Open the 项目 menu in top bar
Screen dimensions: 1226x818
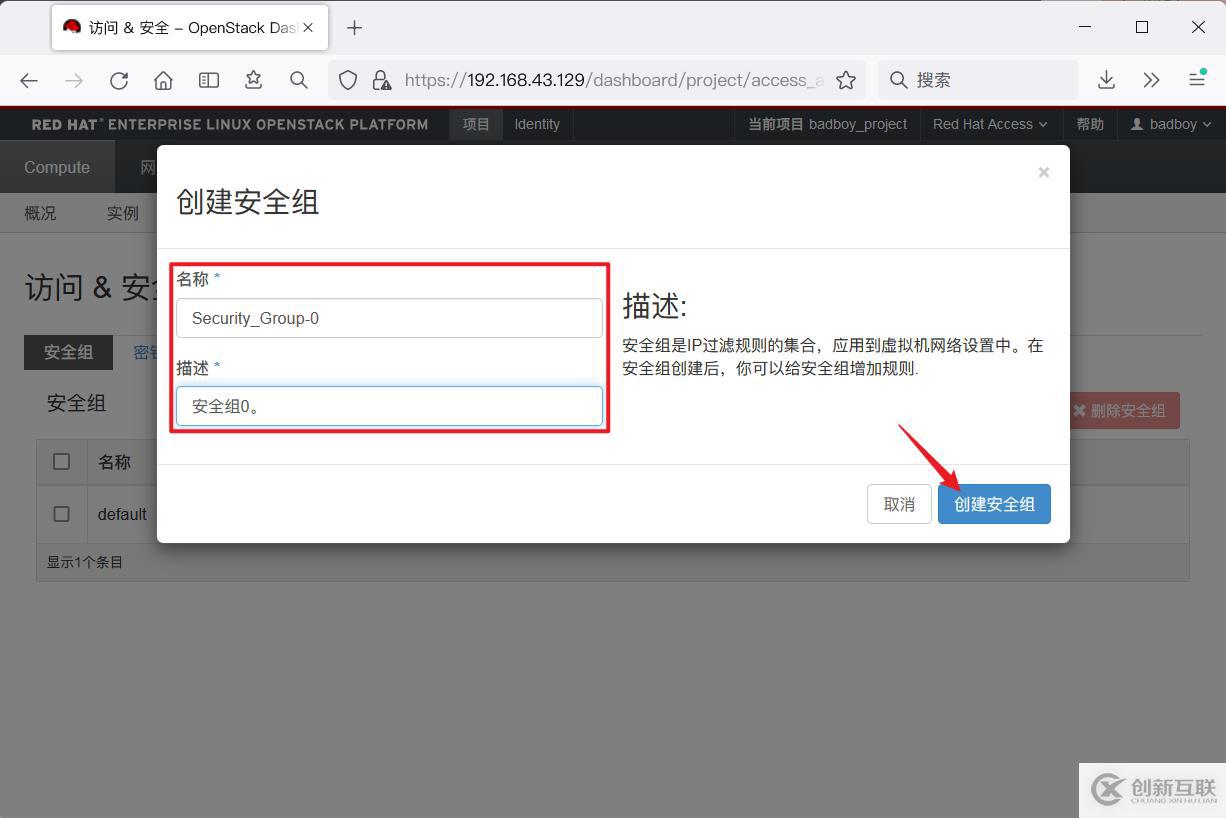pos(476,124)
